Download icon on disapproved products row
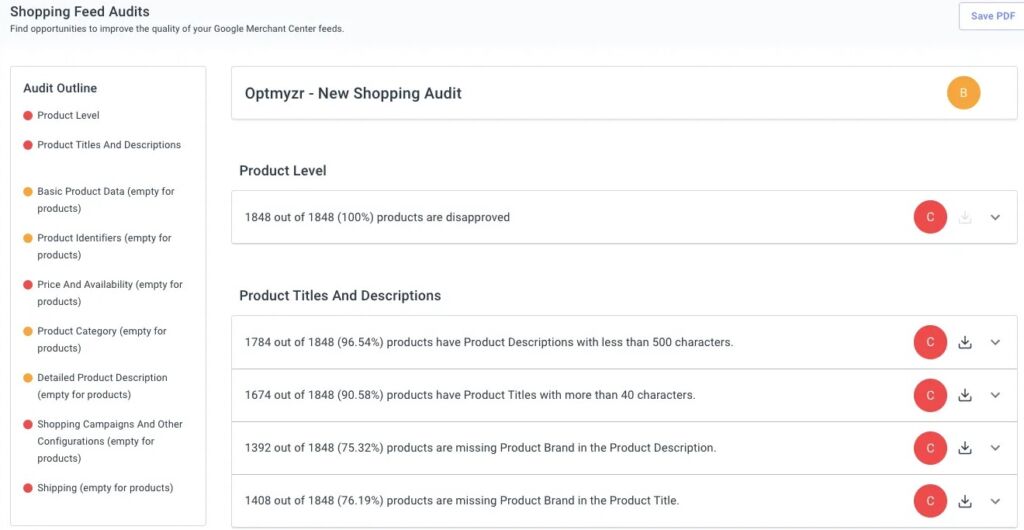Viewport: 1024px width, 530px height. click(x=965, y=217)
